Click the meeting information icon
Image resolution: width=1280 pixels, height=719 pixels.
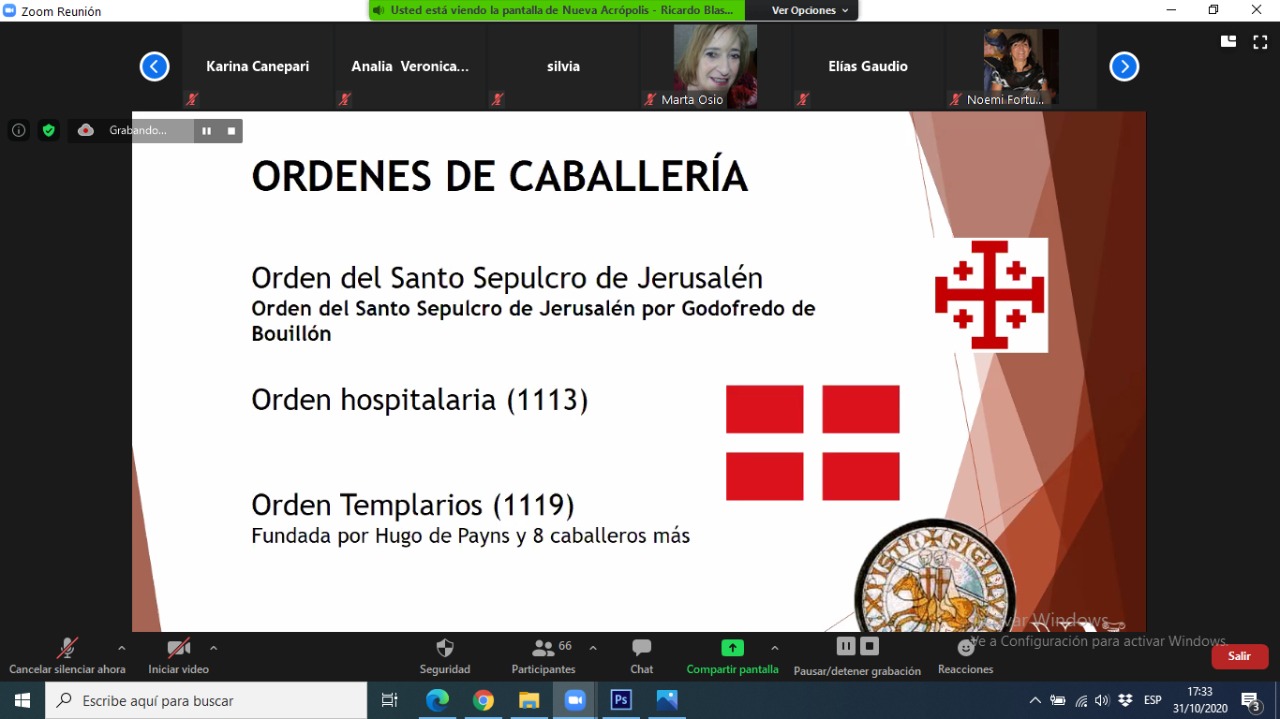[18, 130]
